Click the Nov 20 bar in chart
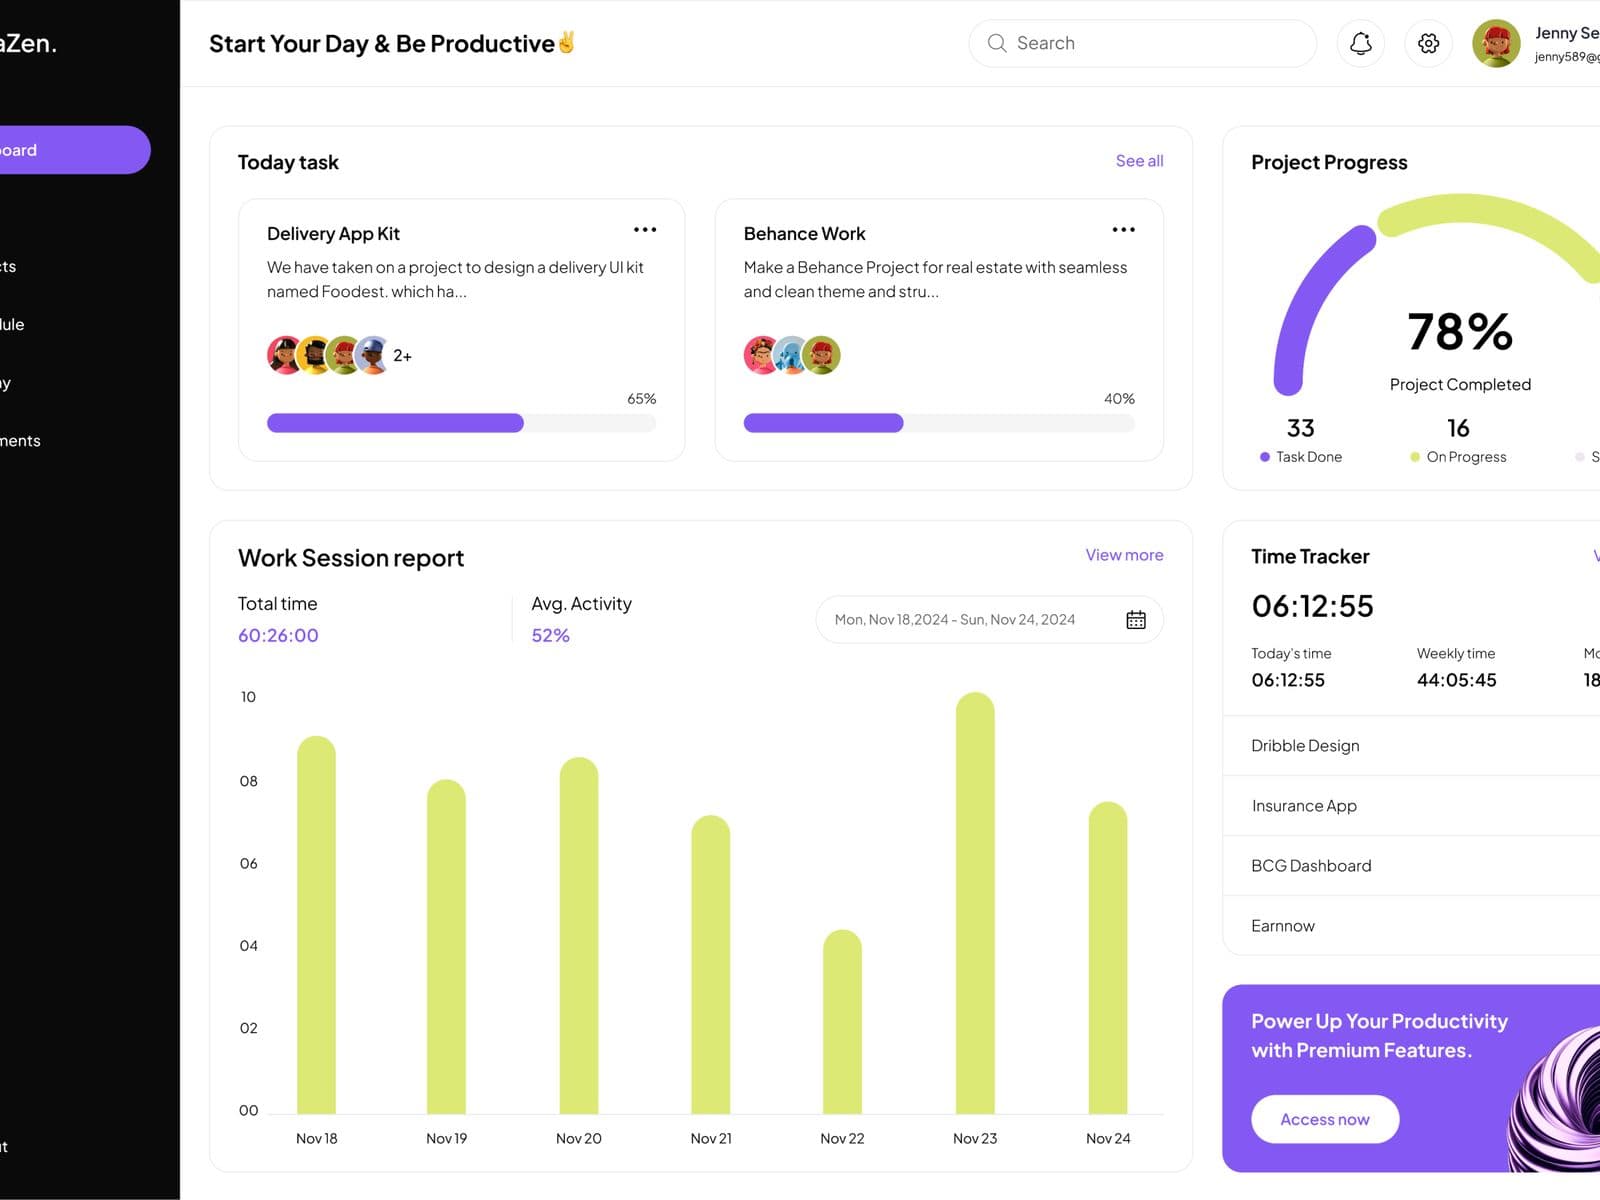Viewport: 1600px width, 1200px height. [x=579, y=935]
